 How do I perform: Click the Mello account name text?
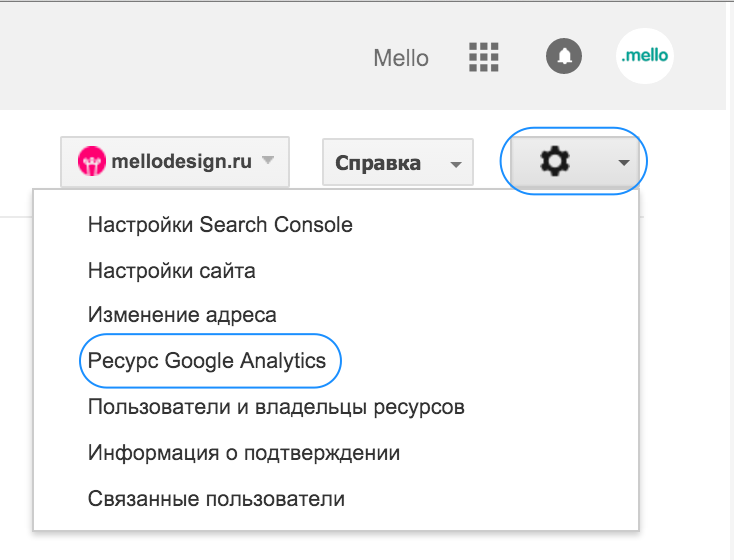[x=401, y=58]
